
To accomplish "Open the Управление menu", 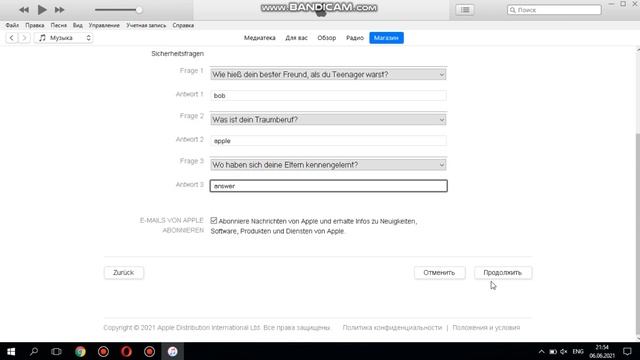I will [104, 25].
